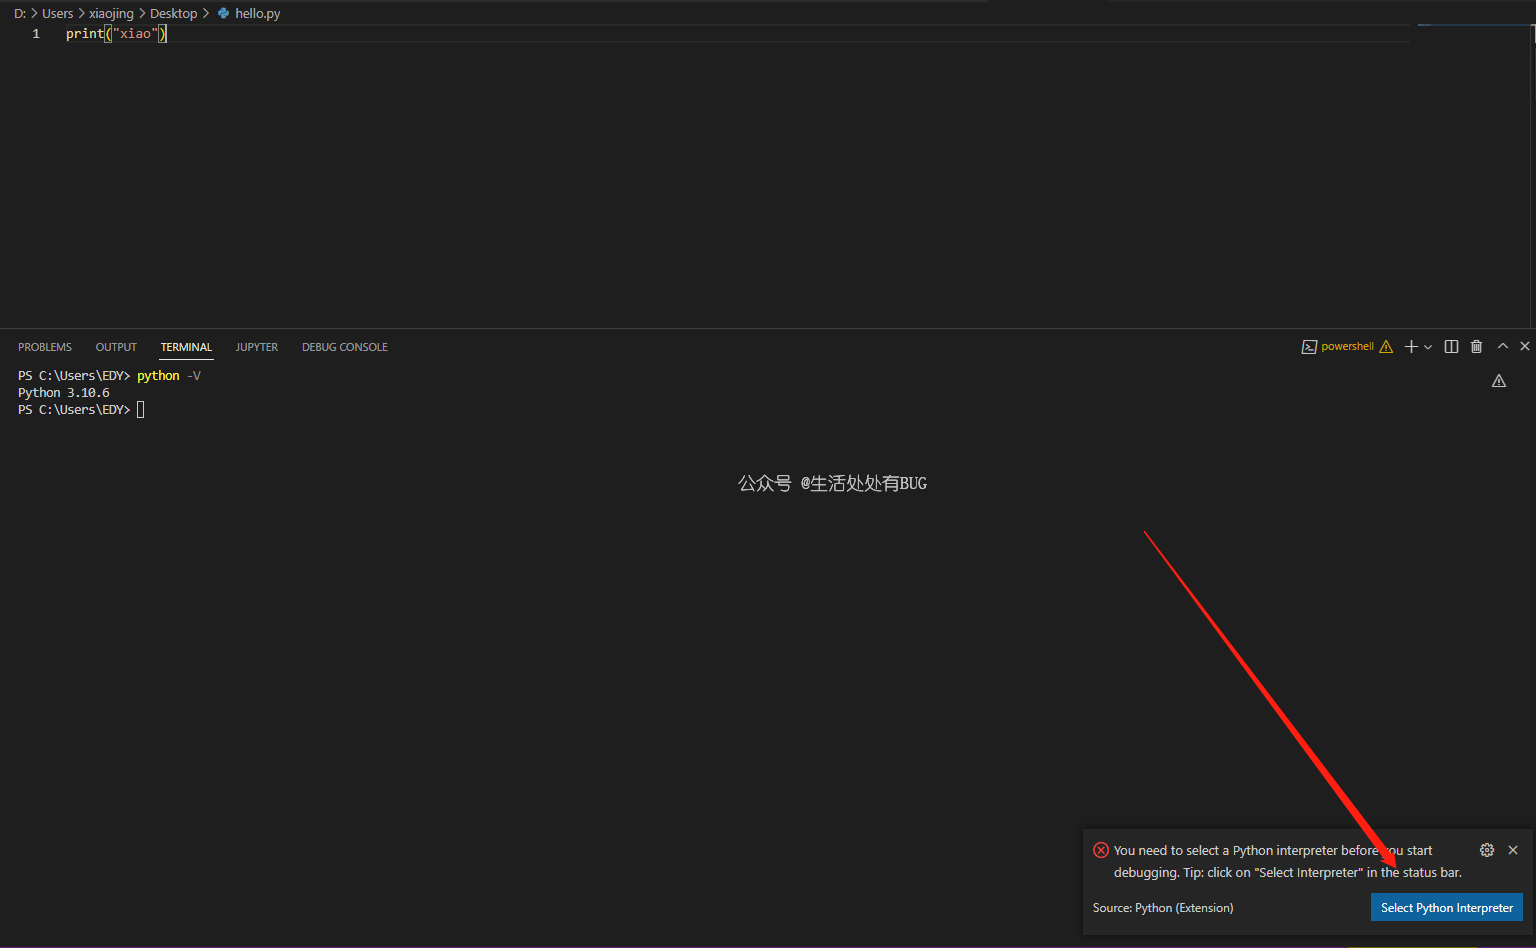This screenshot has height=948, width=1536.
Task: Show the DEBUG CONSOLE tab
Action: coord(344,347)
